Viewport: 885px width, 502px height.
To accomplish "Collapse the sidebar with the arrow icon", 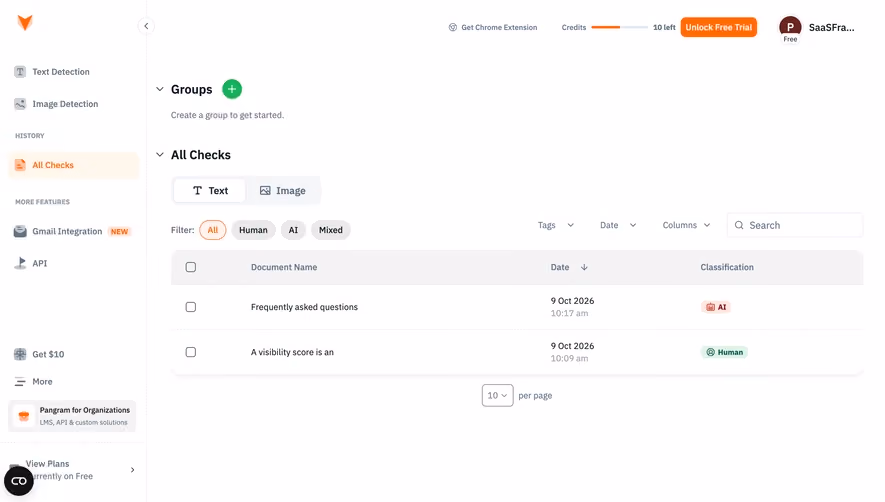I will [146, 26].
